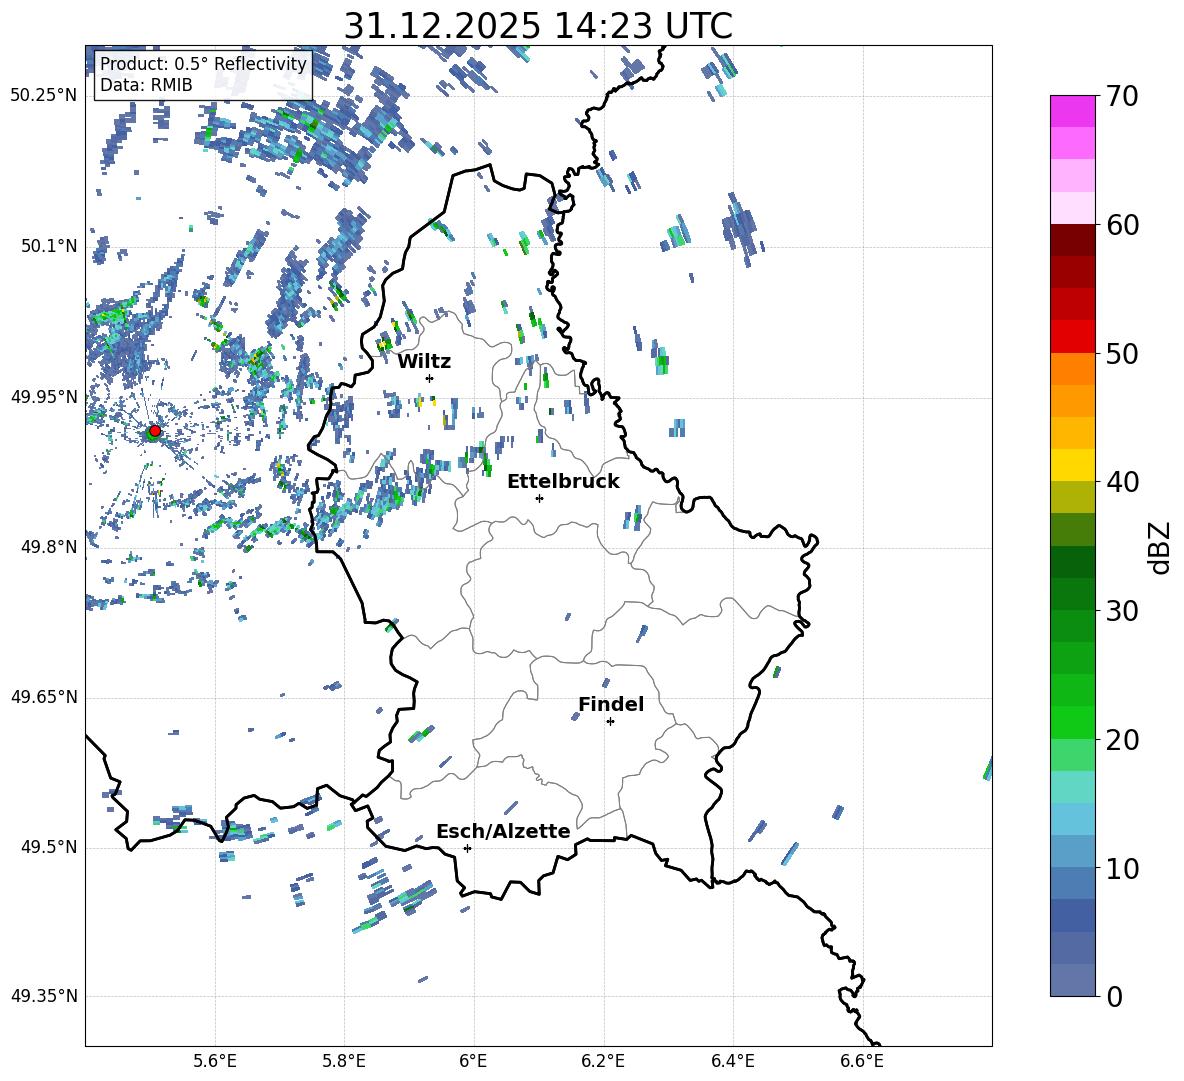Select the Findel city label
Screen dimensions: 1184x1081
(611, 704)
